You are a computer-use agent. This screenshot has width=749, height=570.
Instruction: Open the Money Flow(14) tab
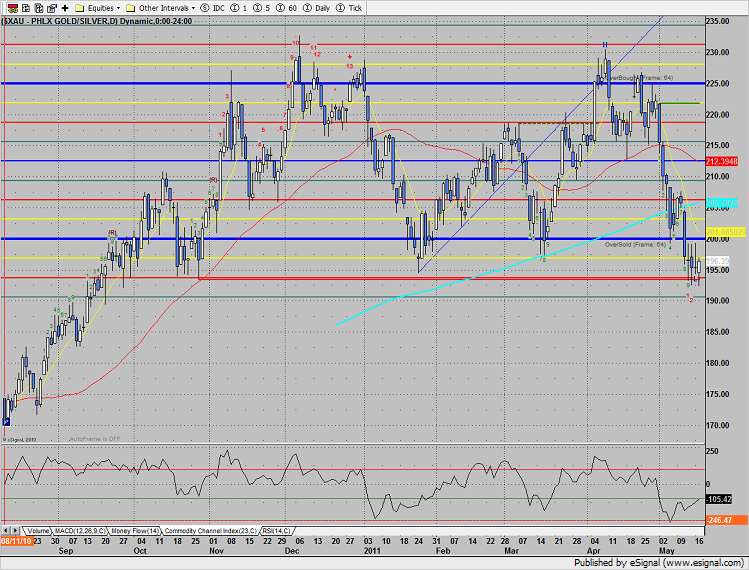click(135, 531)
